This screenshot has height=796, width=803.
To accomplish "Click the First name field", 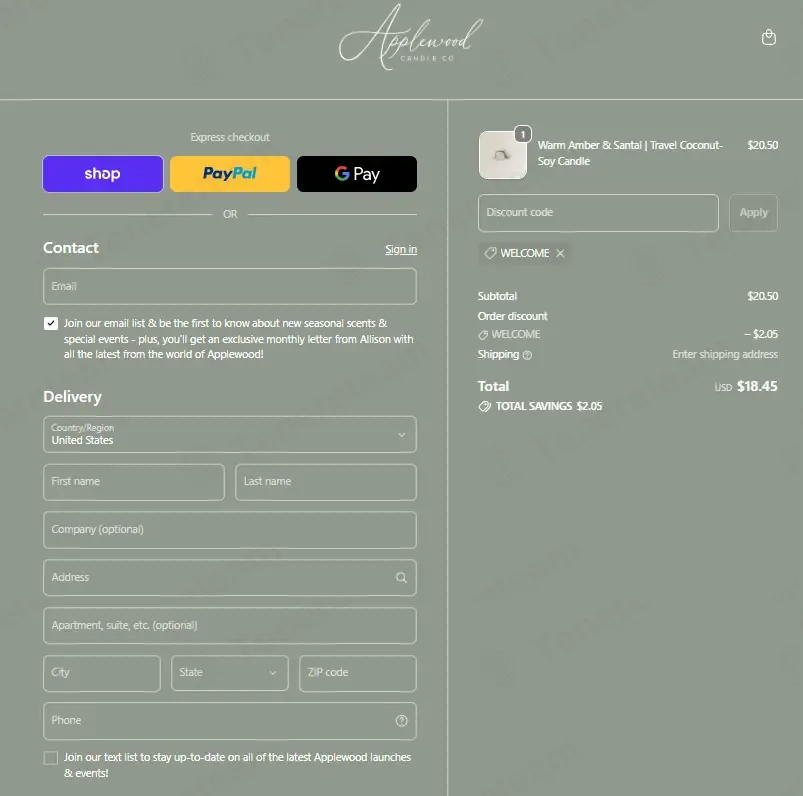I will click(134, 482).
